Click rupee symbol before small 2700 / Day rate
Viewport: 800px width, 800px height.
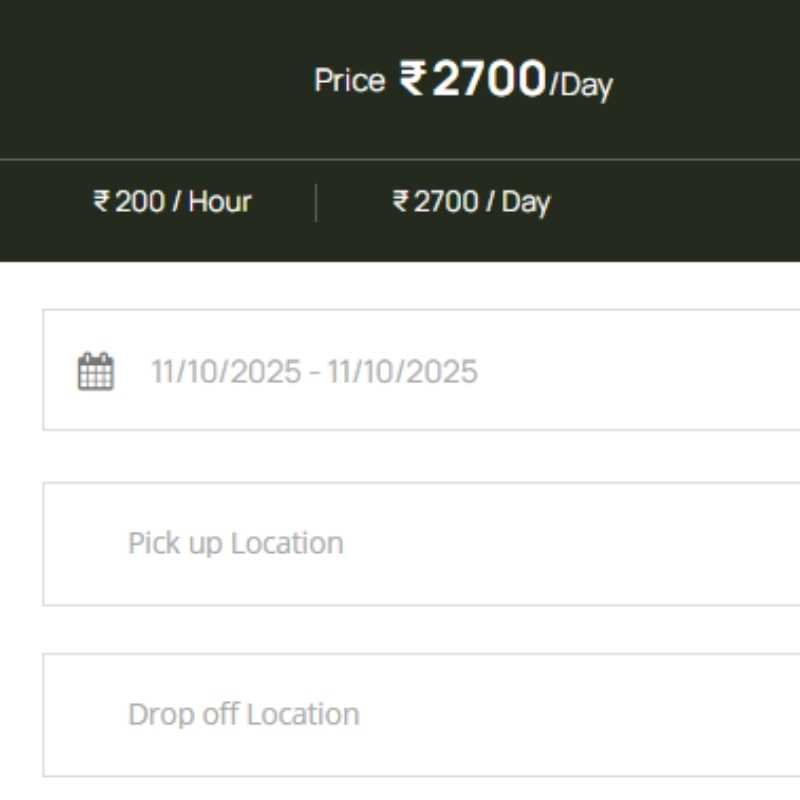[401, 202]
